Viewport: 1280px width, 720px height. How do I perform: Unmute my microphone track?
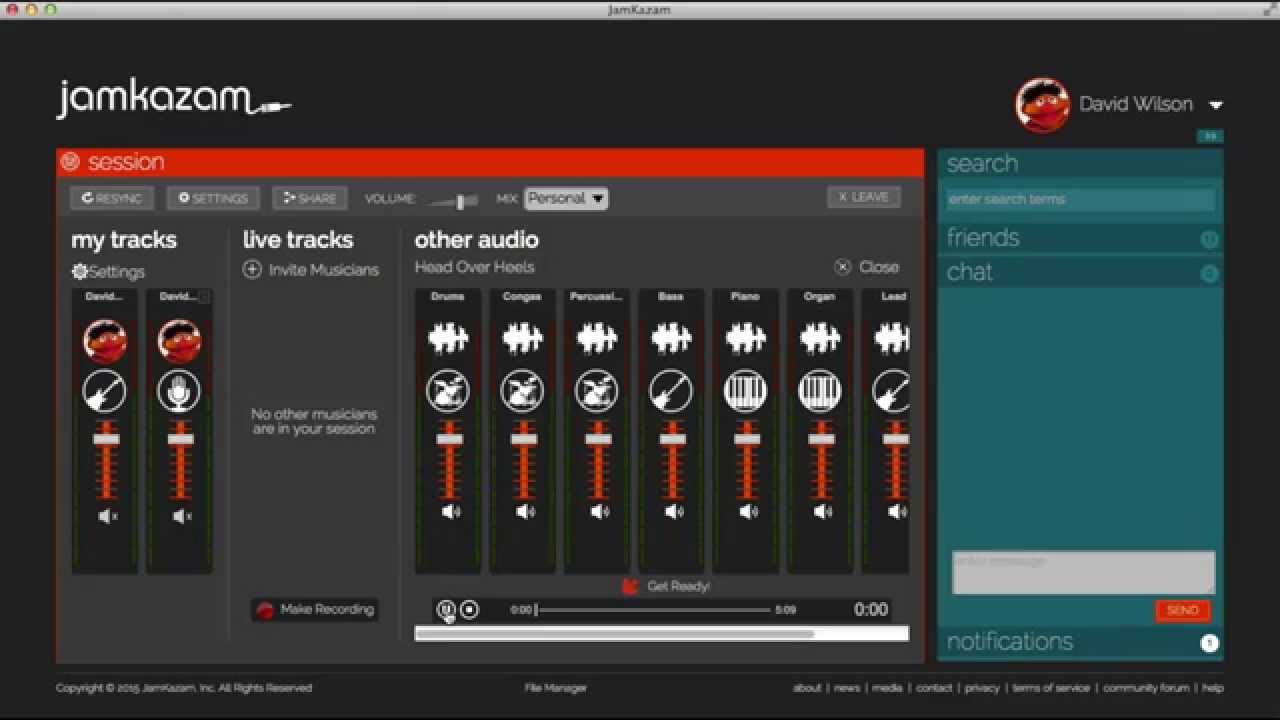pos(182,516)
